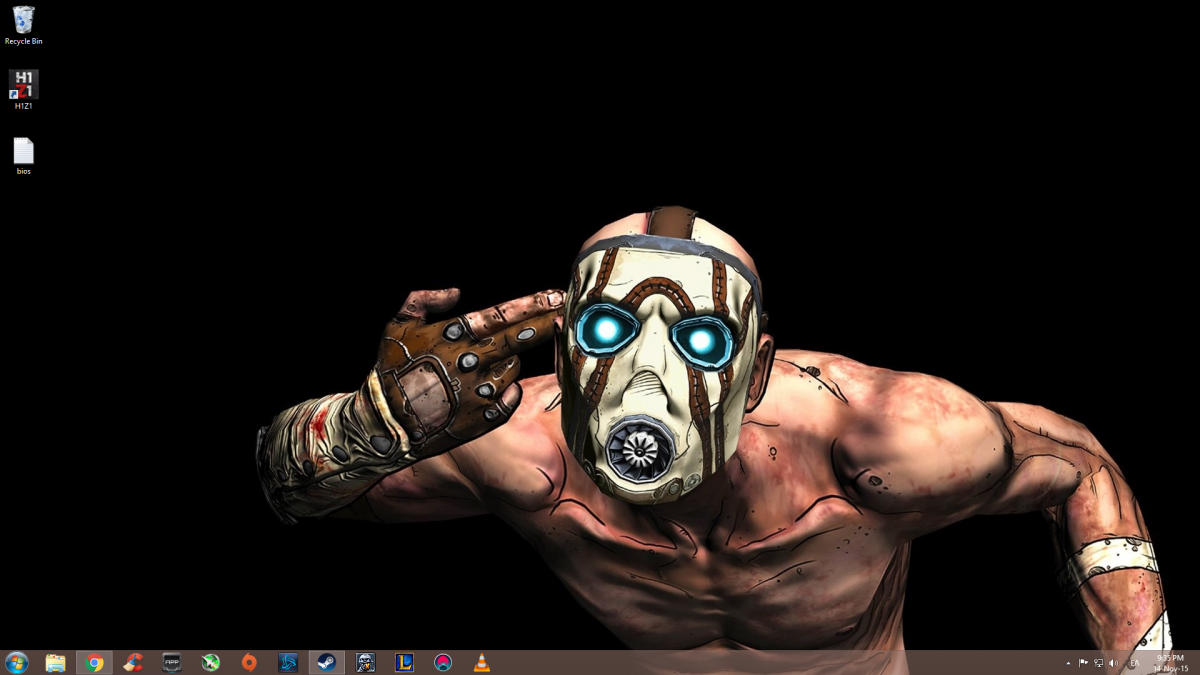
Task: Open the pink circular app icon
Action: coord(443,663)
